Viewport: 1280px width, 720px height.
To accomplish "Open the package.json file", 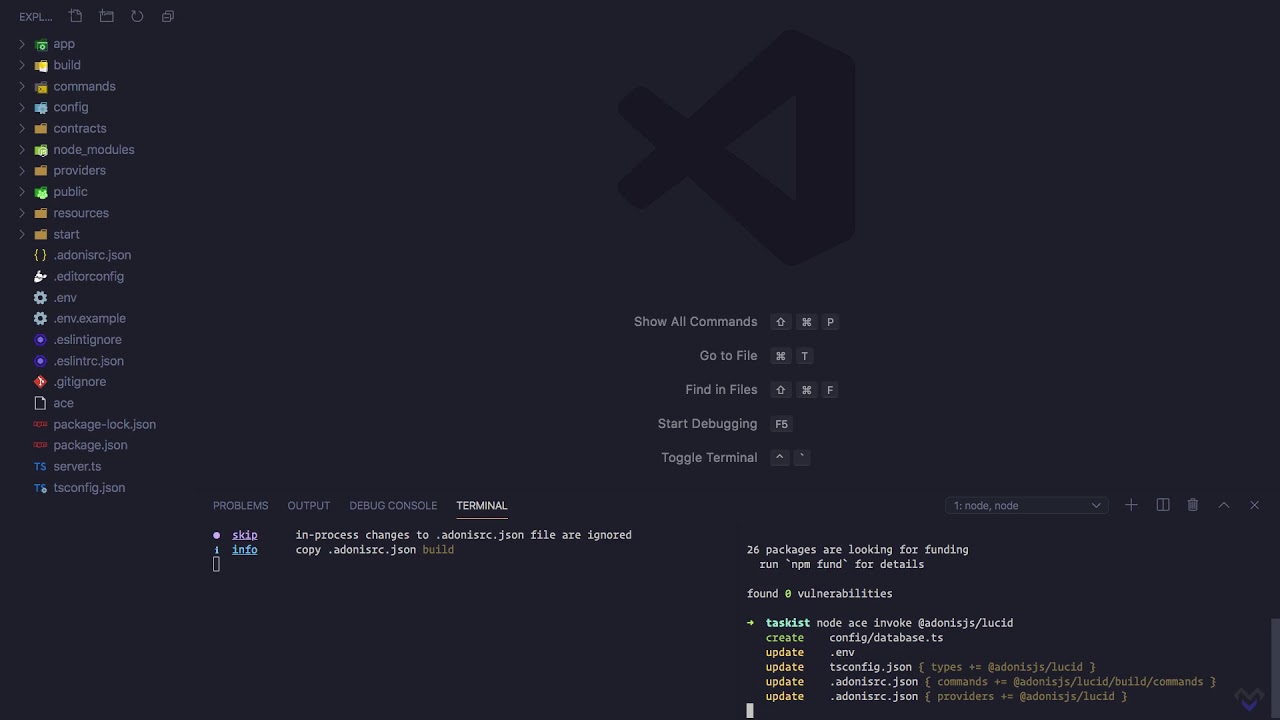I will 90,445.
